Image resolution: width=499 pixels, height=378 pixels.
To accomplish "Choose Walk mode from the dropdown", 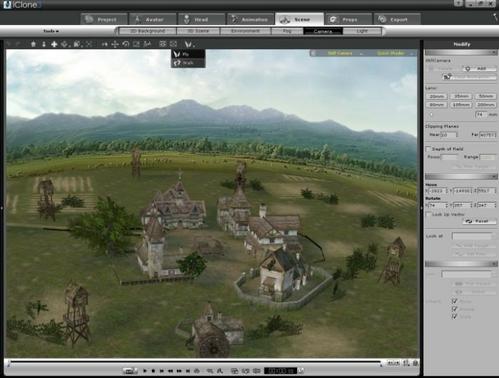I will [x=188, y=63].
